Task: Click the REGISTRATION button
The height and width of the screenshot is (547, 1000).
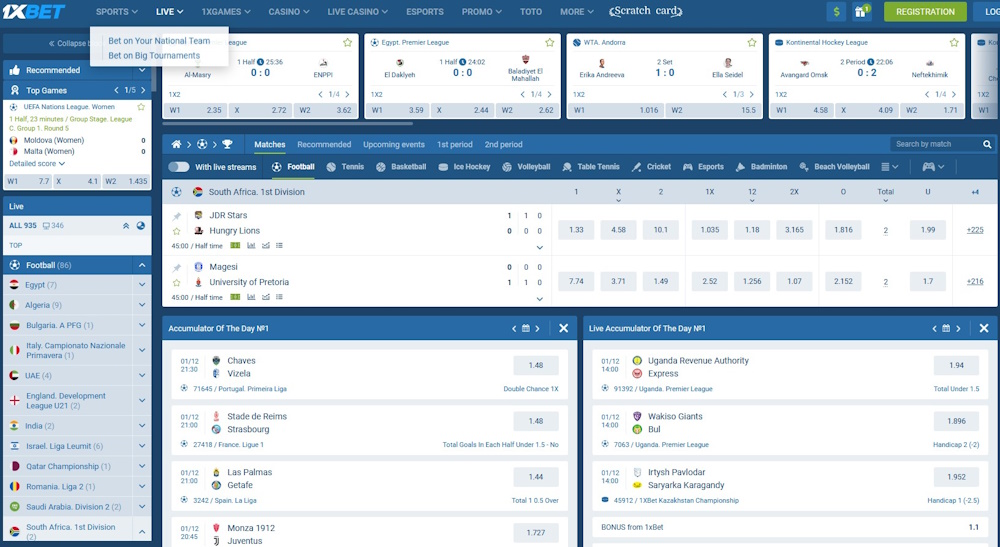Action: pyautogui.click(x=925, y=11)
